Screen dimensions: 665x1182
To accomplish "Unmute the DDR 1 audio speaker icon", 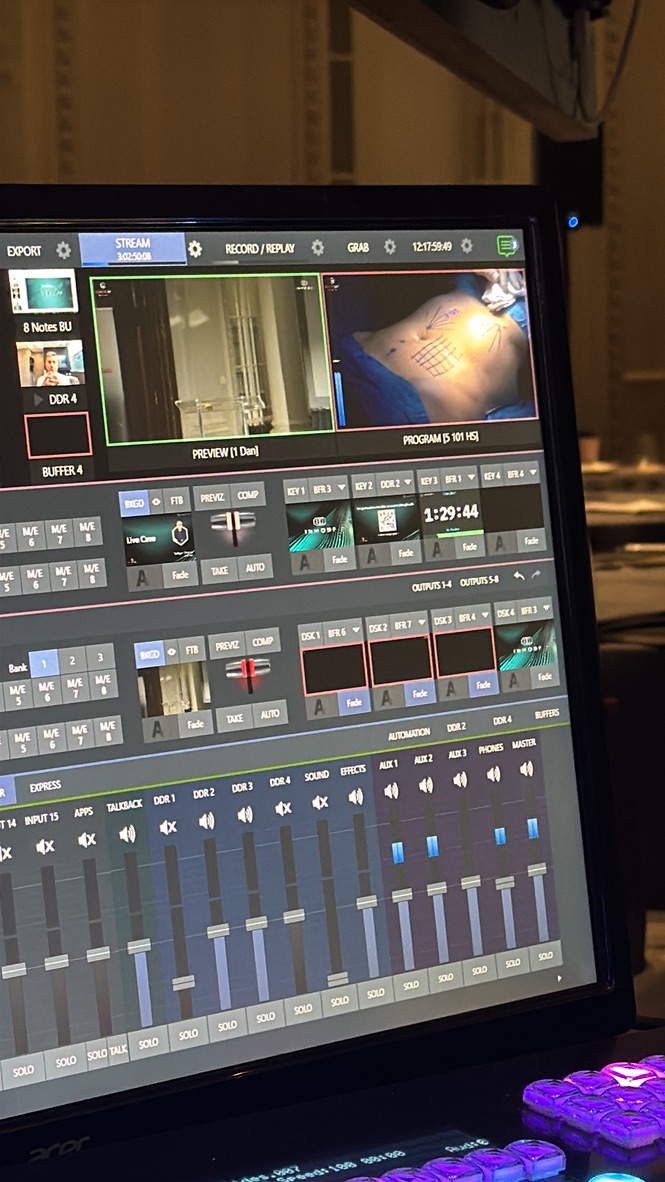I will coord(167,827).
